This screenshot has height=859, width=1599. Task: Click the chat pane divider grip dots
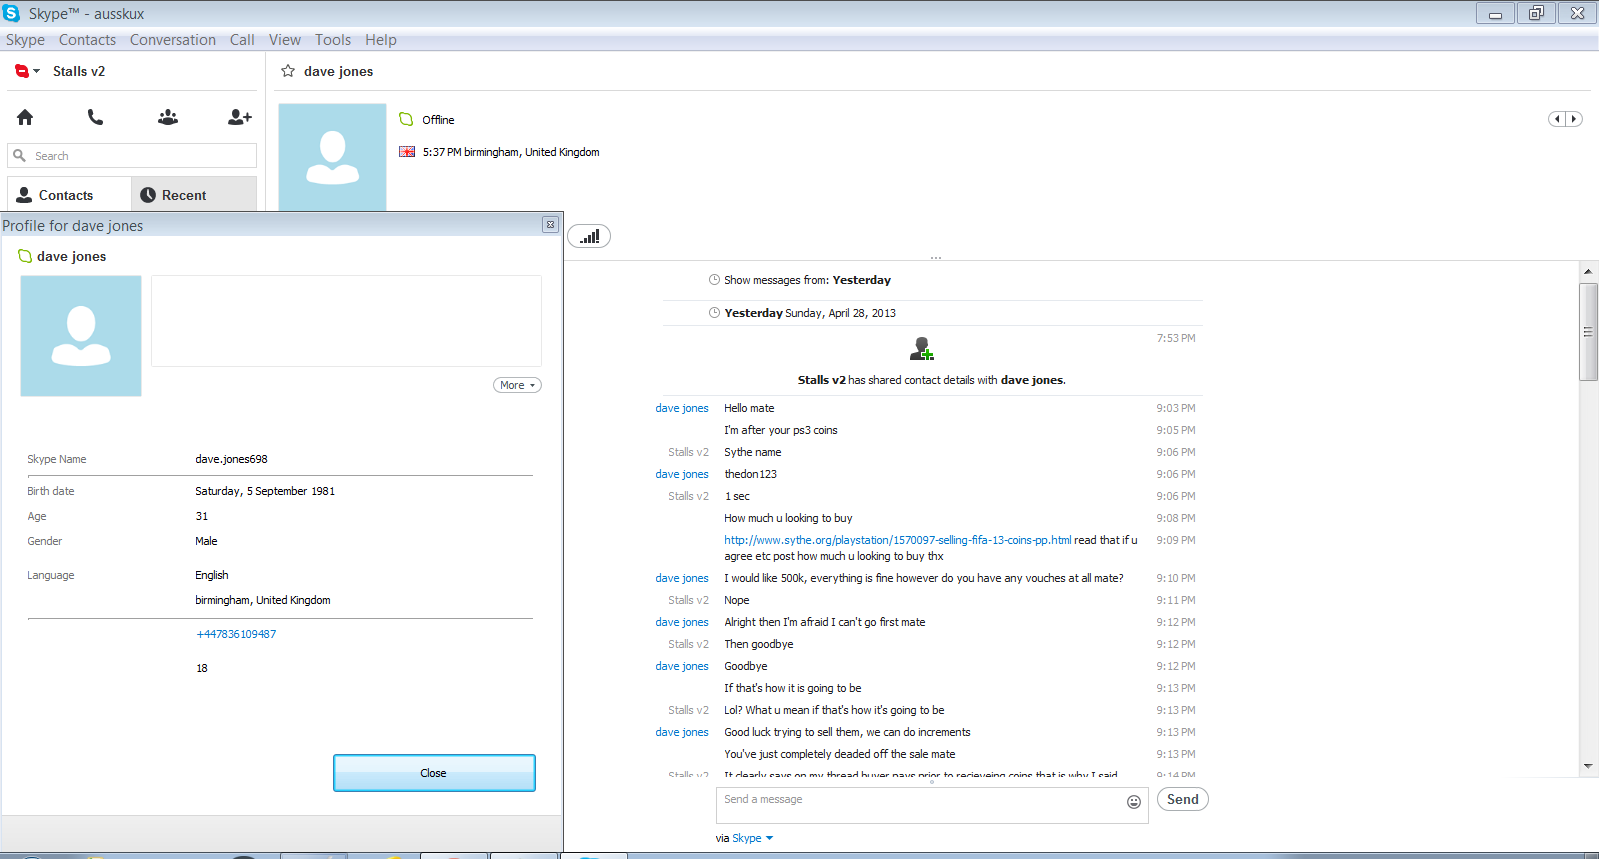coord(936,258)
